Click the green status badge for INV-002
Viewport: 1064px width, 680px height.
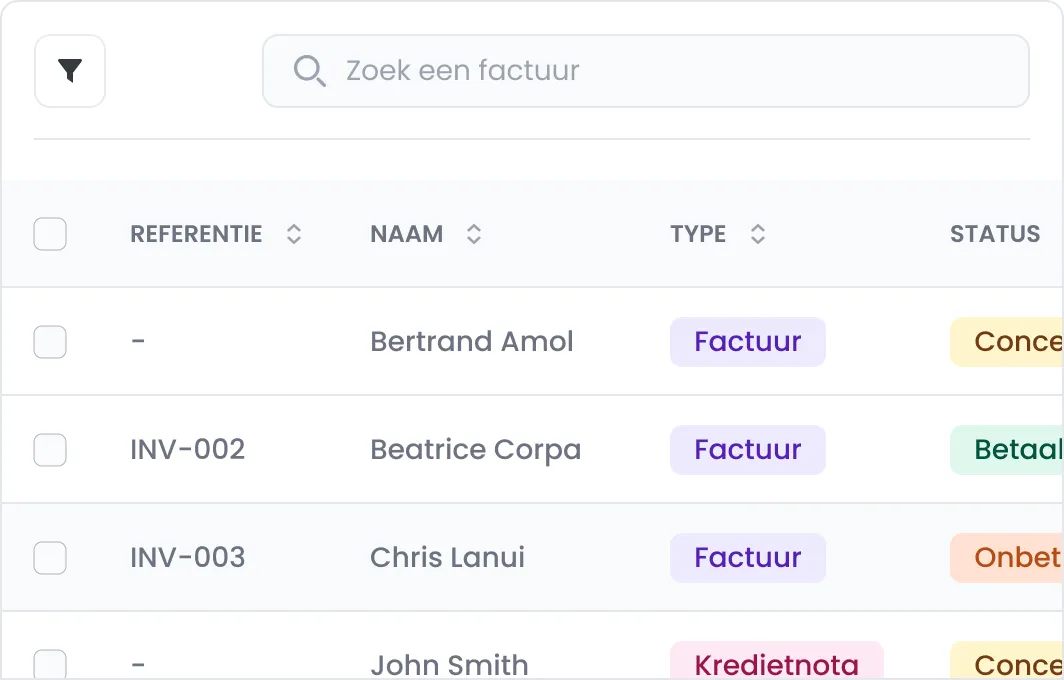[x=1005, y=450]
